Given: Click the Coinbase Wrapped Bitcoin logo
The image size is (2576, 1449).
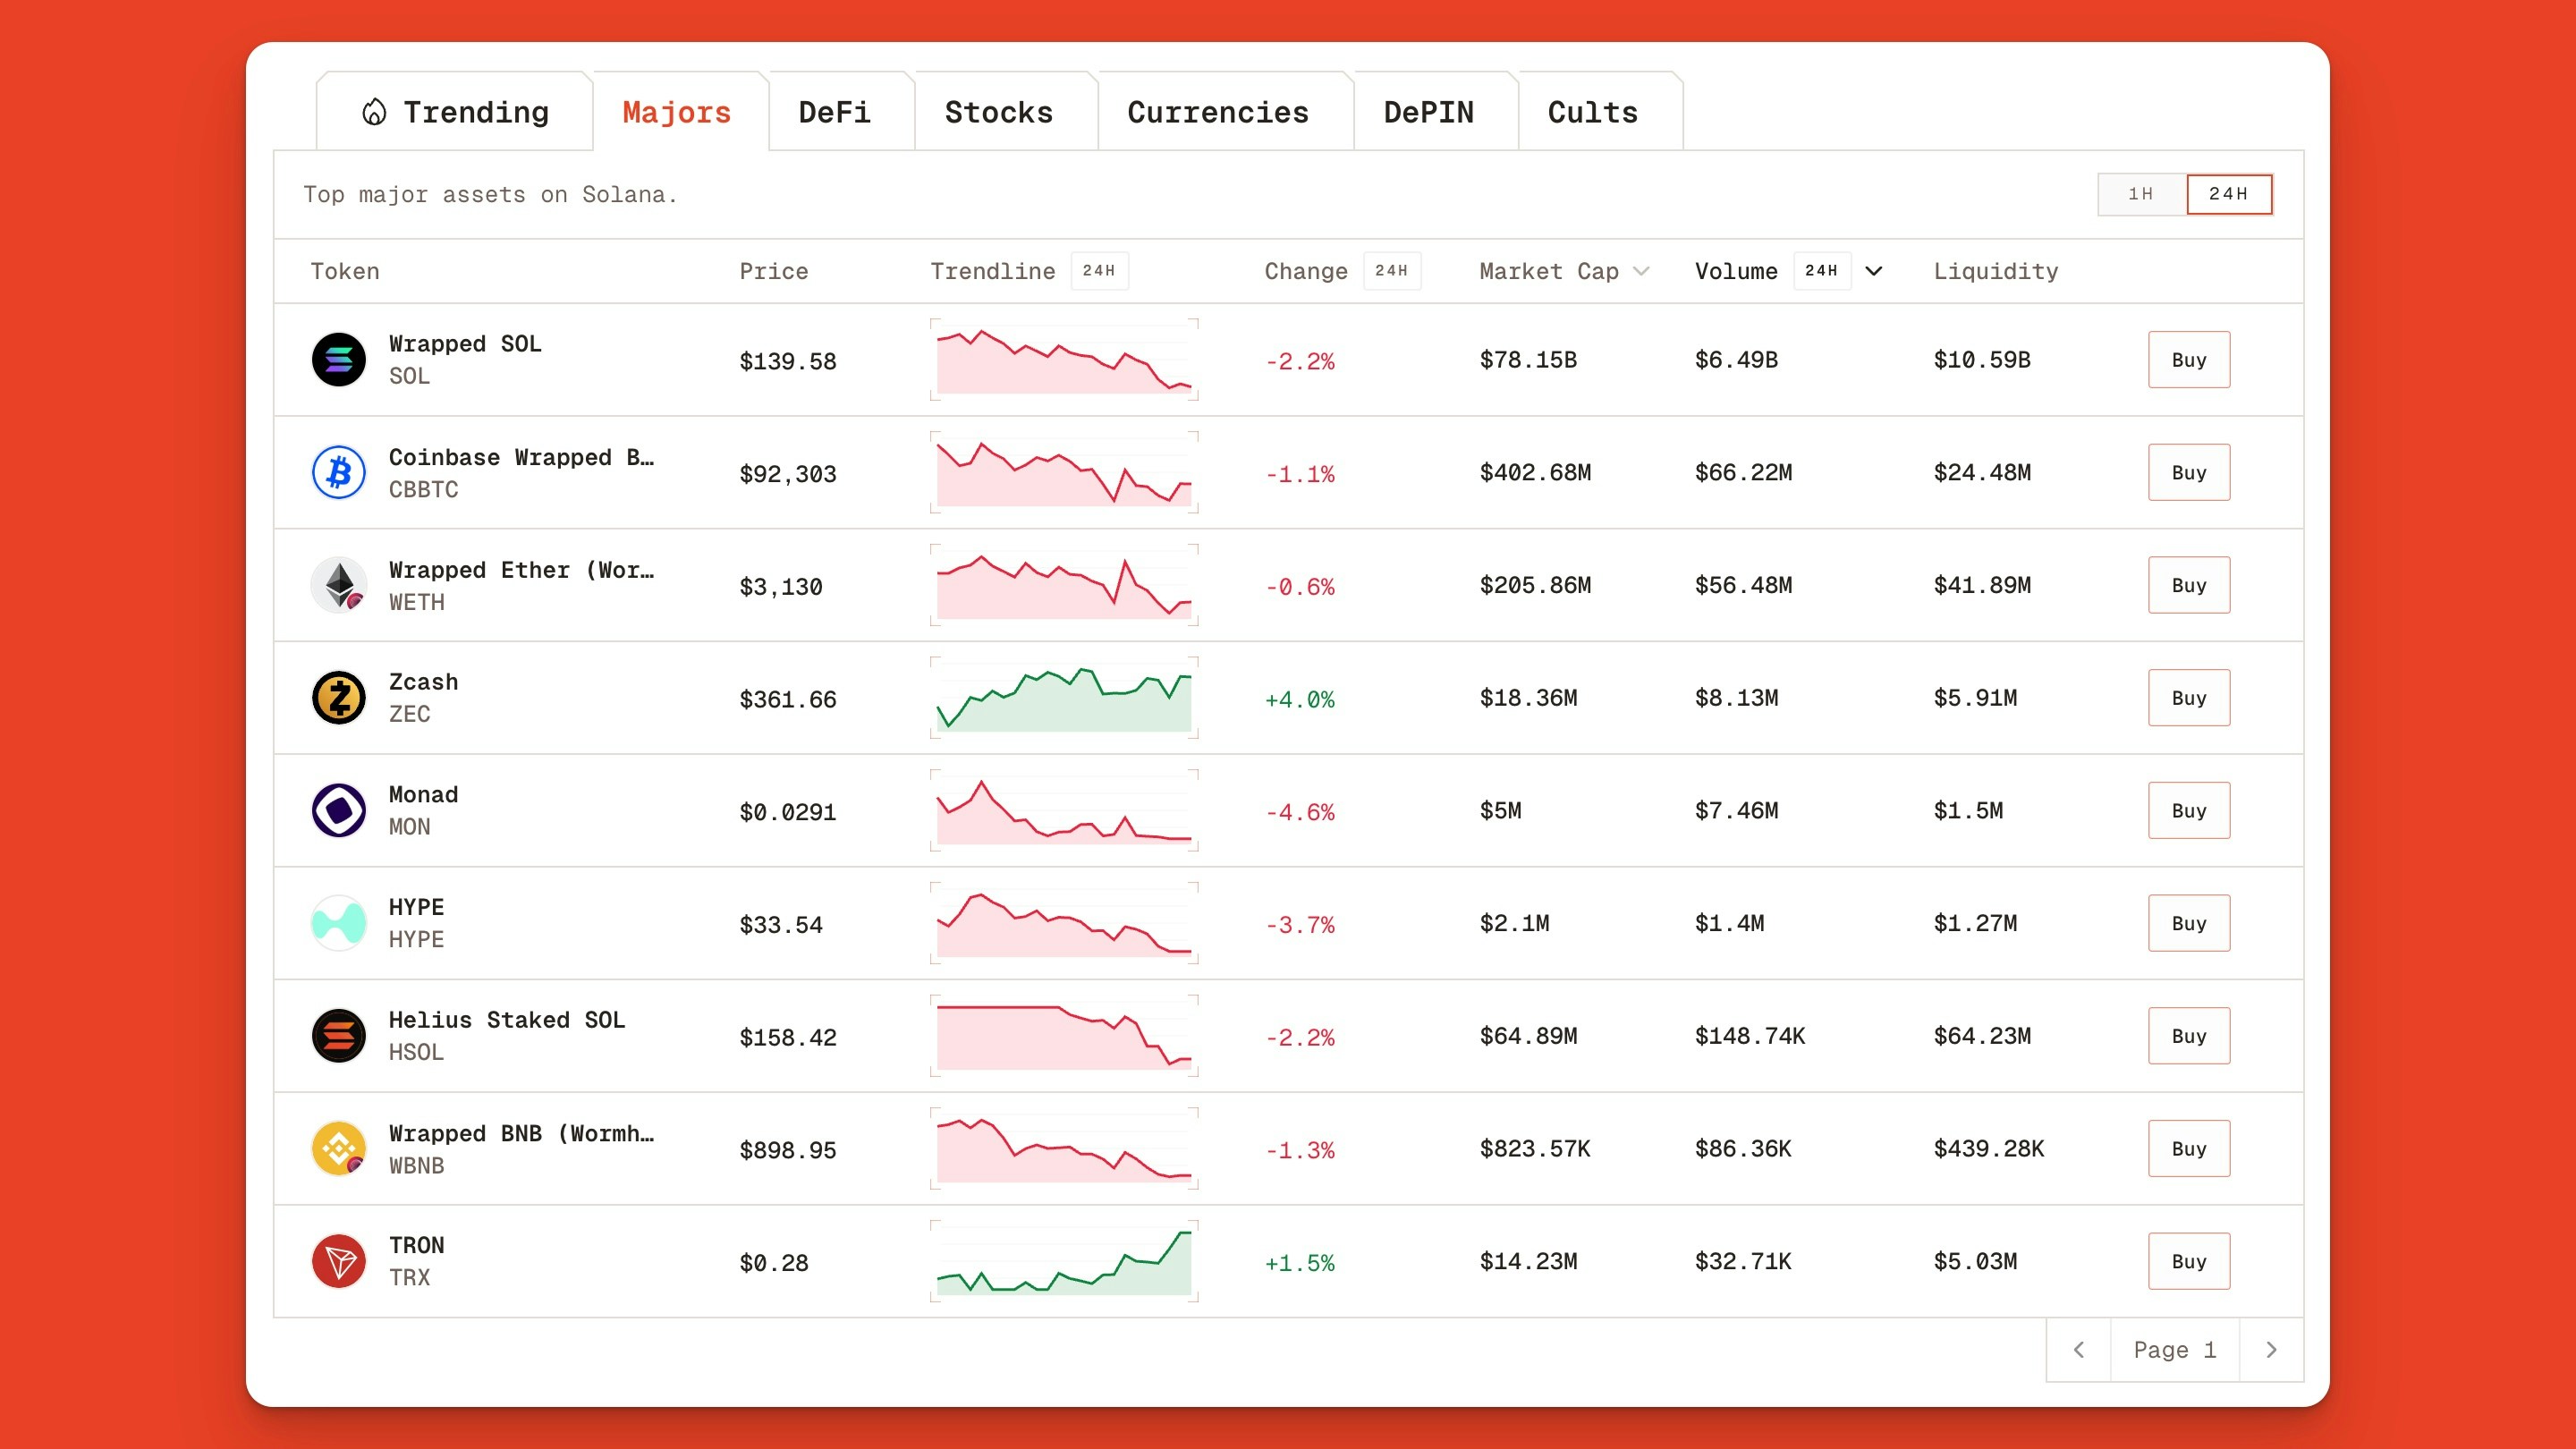Looking at the screenshot, I should [x=339, y=472].
